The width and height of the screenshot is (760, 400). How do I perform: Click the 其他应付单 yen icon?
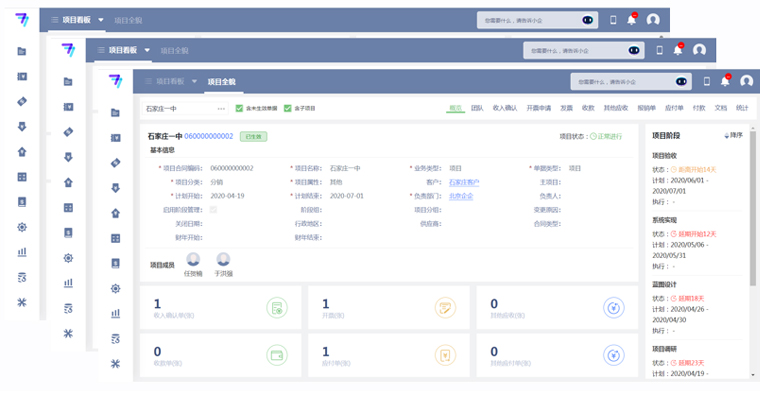pyautogui.click(x=614, y=355)
